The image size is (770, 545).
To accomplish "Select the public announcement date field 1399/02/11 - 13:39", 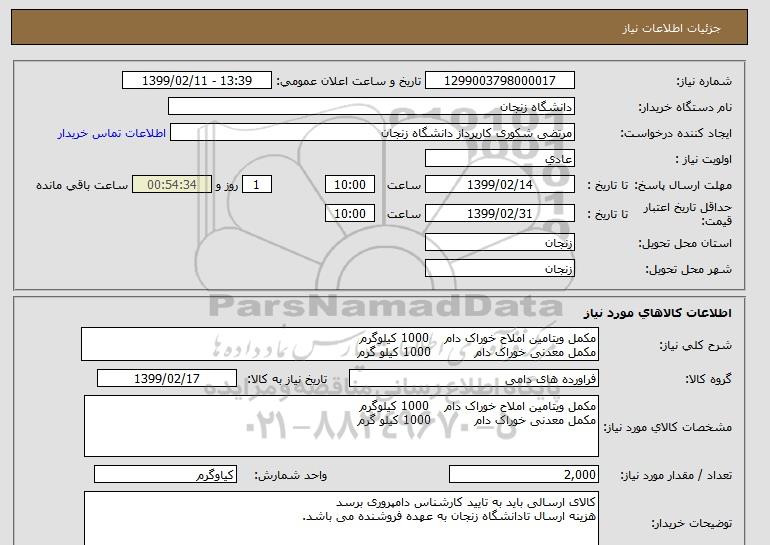I will (196, 81).
